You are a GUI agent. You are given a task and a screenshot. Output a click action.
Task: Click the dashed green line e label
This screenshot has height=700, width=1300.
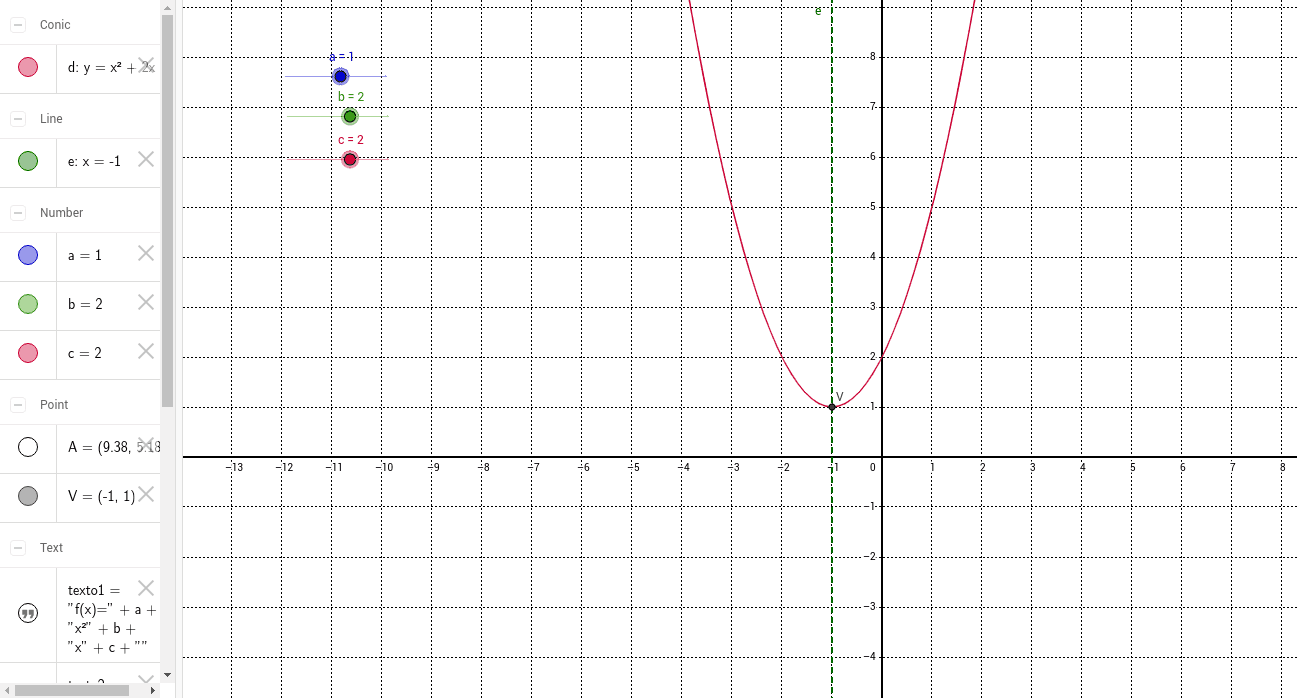pos(818,11)
